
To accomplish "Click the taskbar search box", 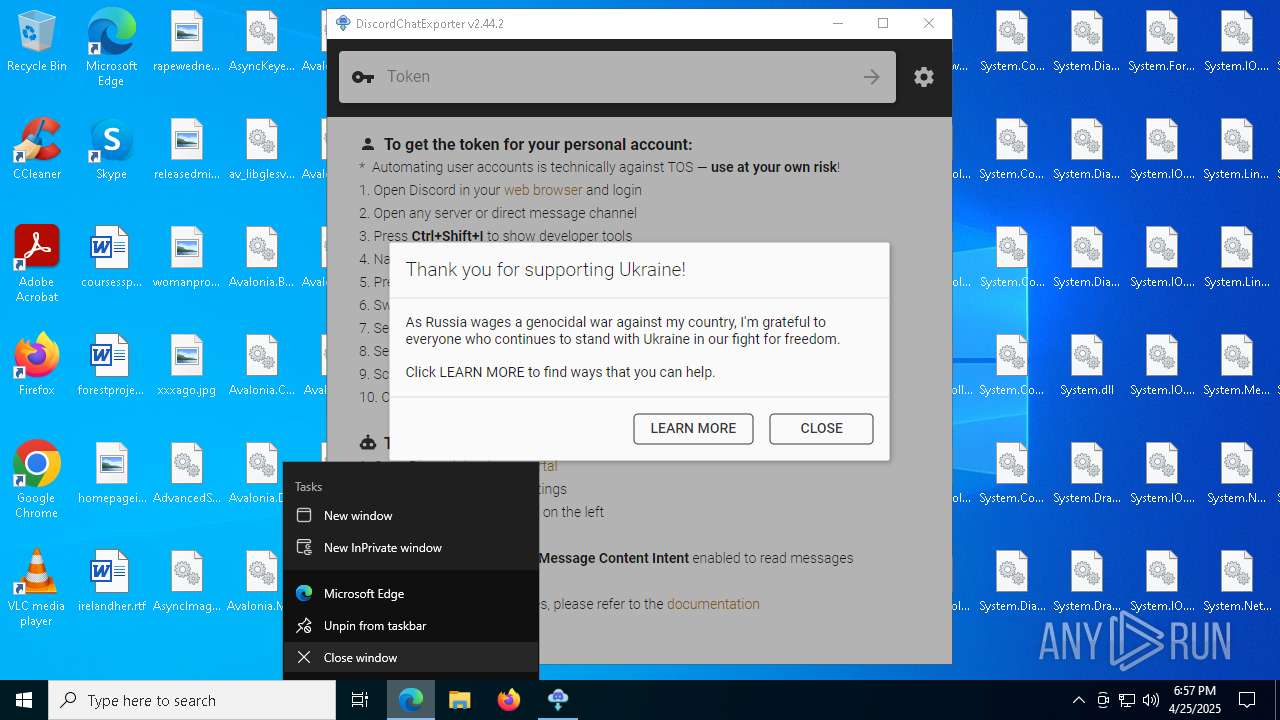I will pyautogui.click(x=192, y=700).
